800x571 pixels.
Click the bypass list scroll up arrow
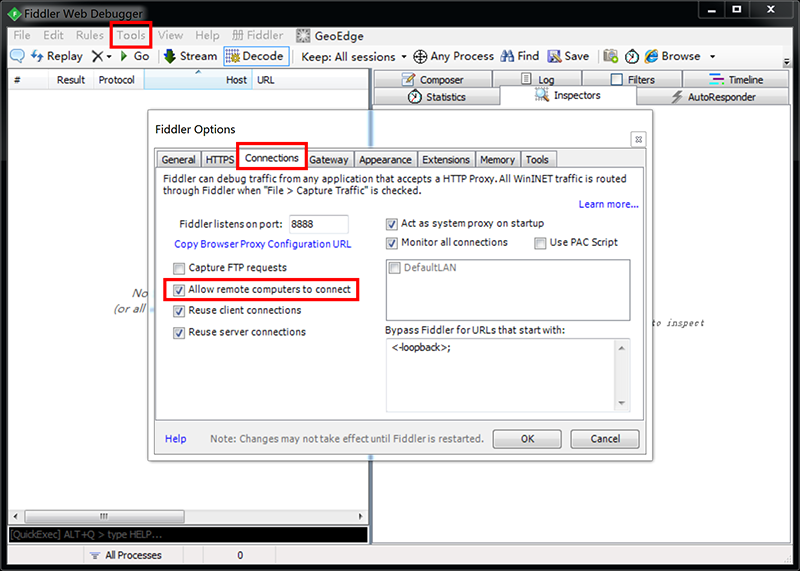click(621, 348)
